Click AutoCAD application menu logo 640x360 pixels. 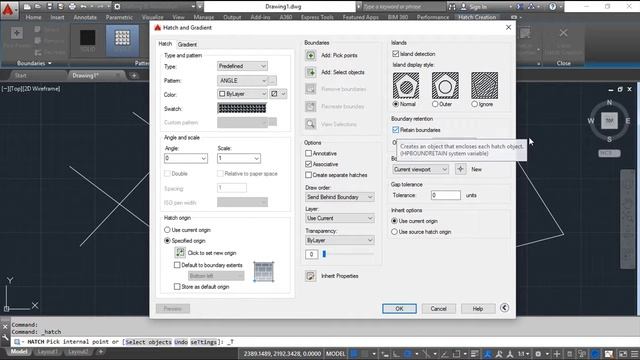point(8,9)
